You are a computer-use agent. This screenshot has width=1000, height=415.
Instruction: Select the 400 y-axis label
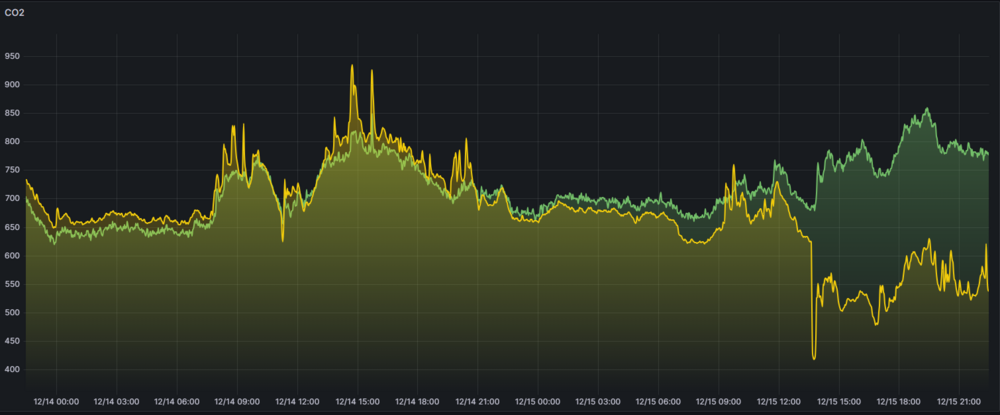[x=12, y=370]
